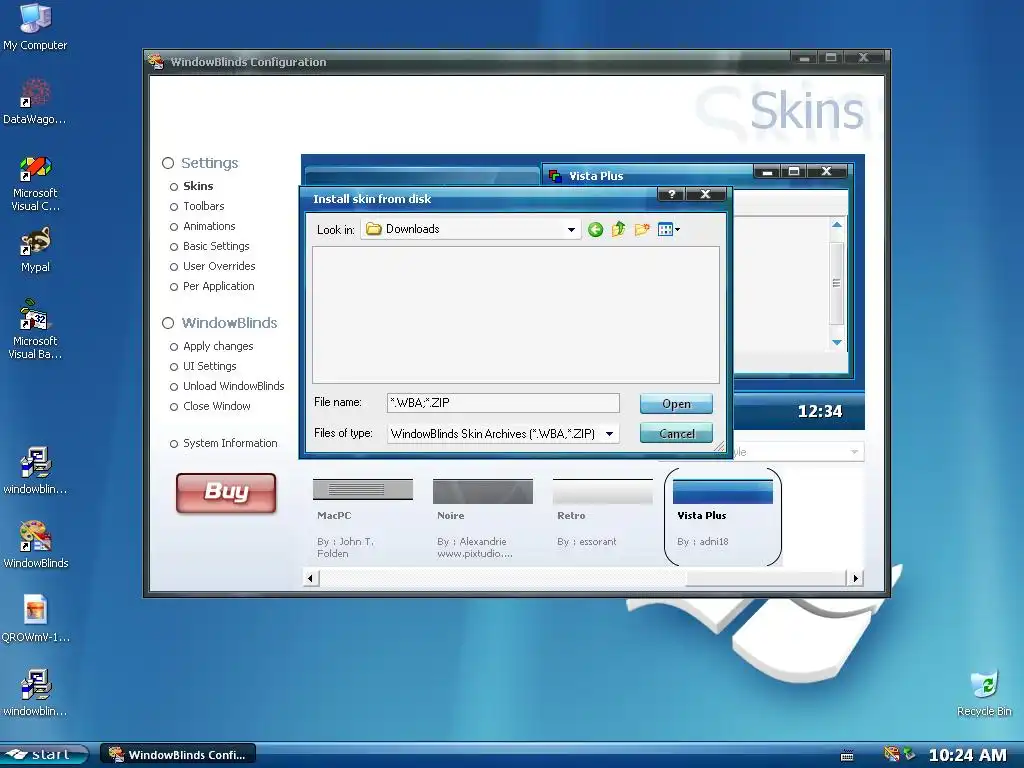Click the skin list horizontal scrollbar thumb
The image size is (1024, 768).
point(503,578)
